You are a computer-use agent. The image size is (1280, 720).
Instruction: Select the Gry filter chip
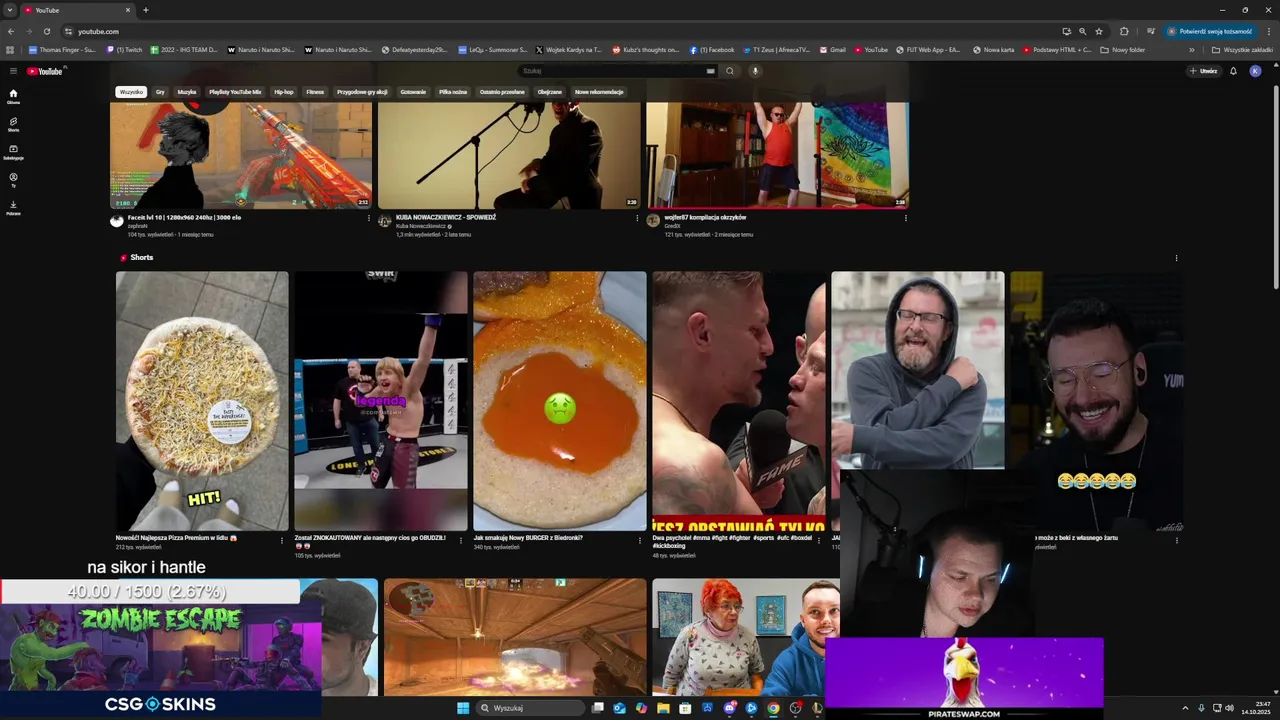click(x=160, y=92)
